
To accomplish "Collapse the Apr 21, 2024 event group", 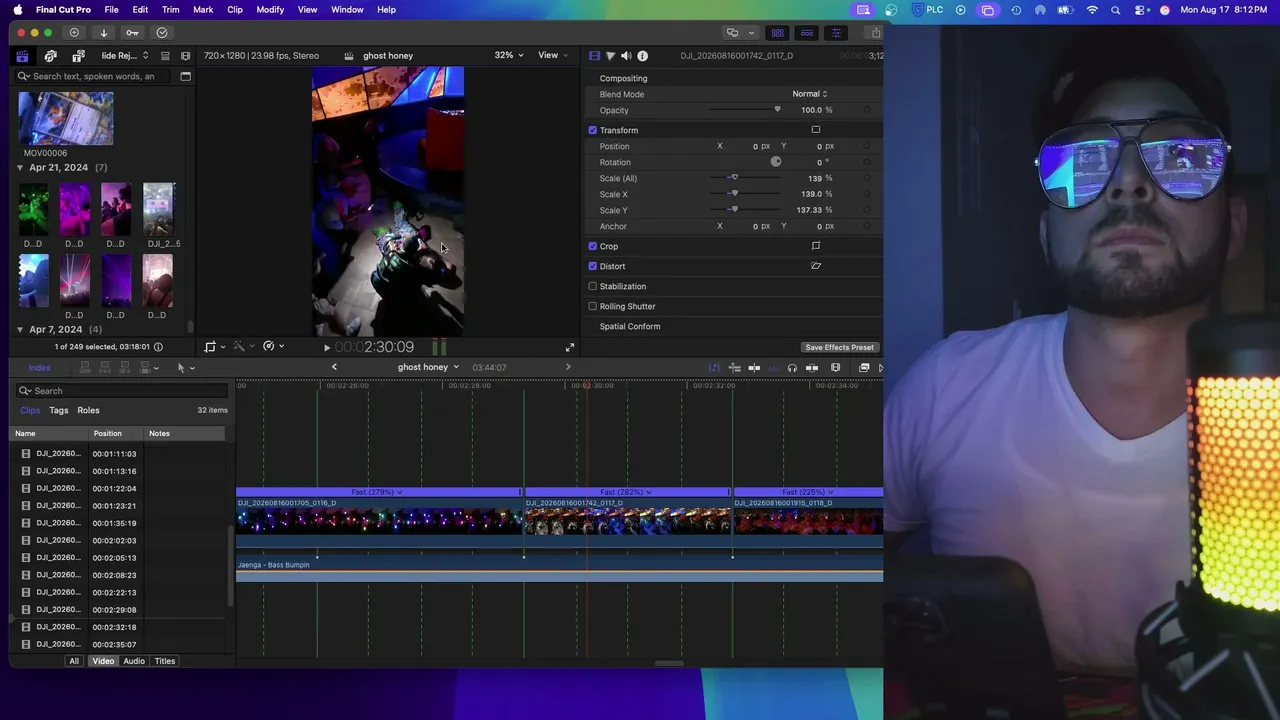I will pos(20,168).
